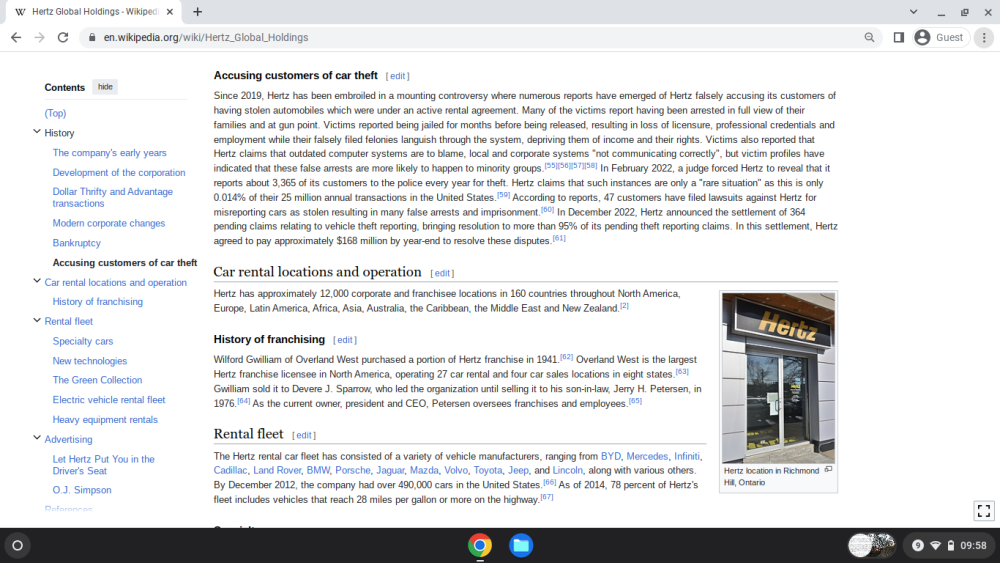Go to History of franchising in contents
This screenshot has width=1000, height=563.
tap(98, 302)
